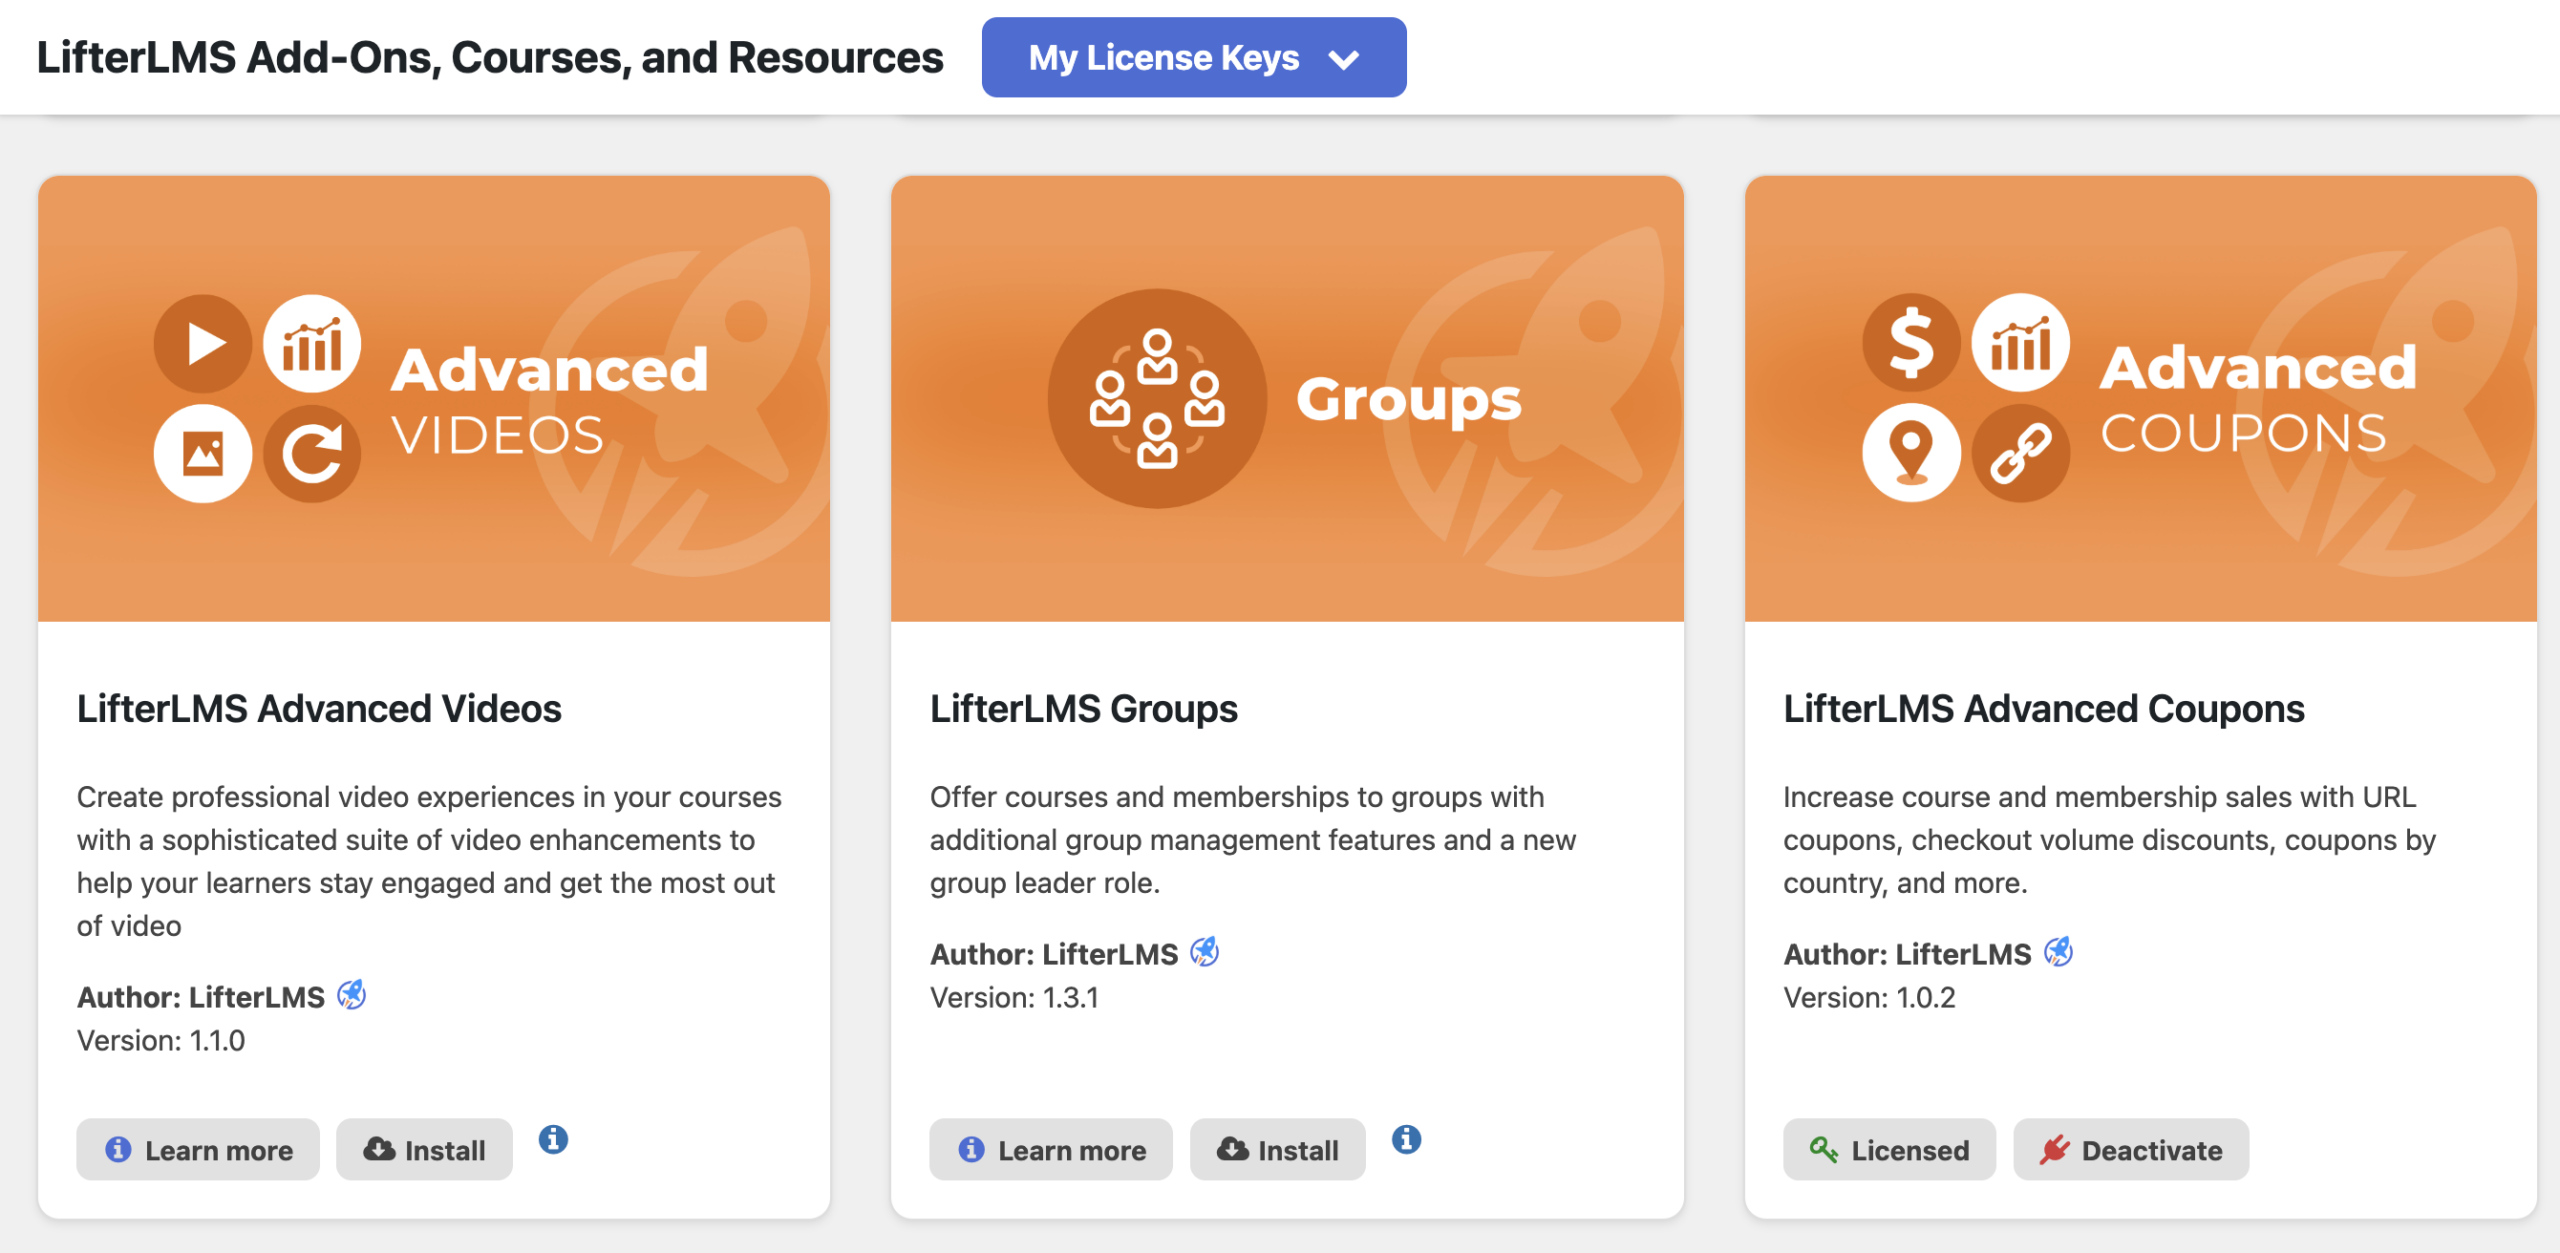Install the LifterLMS Groups add-on

pos(1277,1150)
